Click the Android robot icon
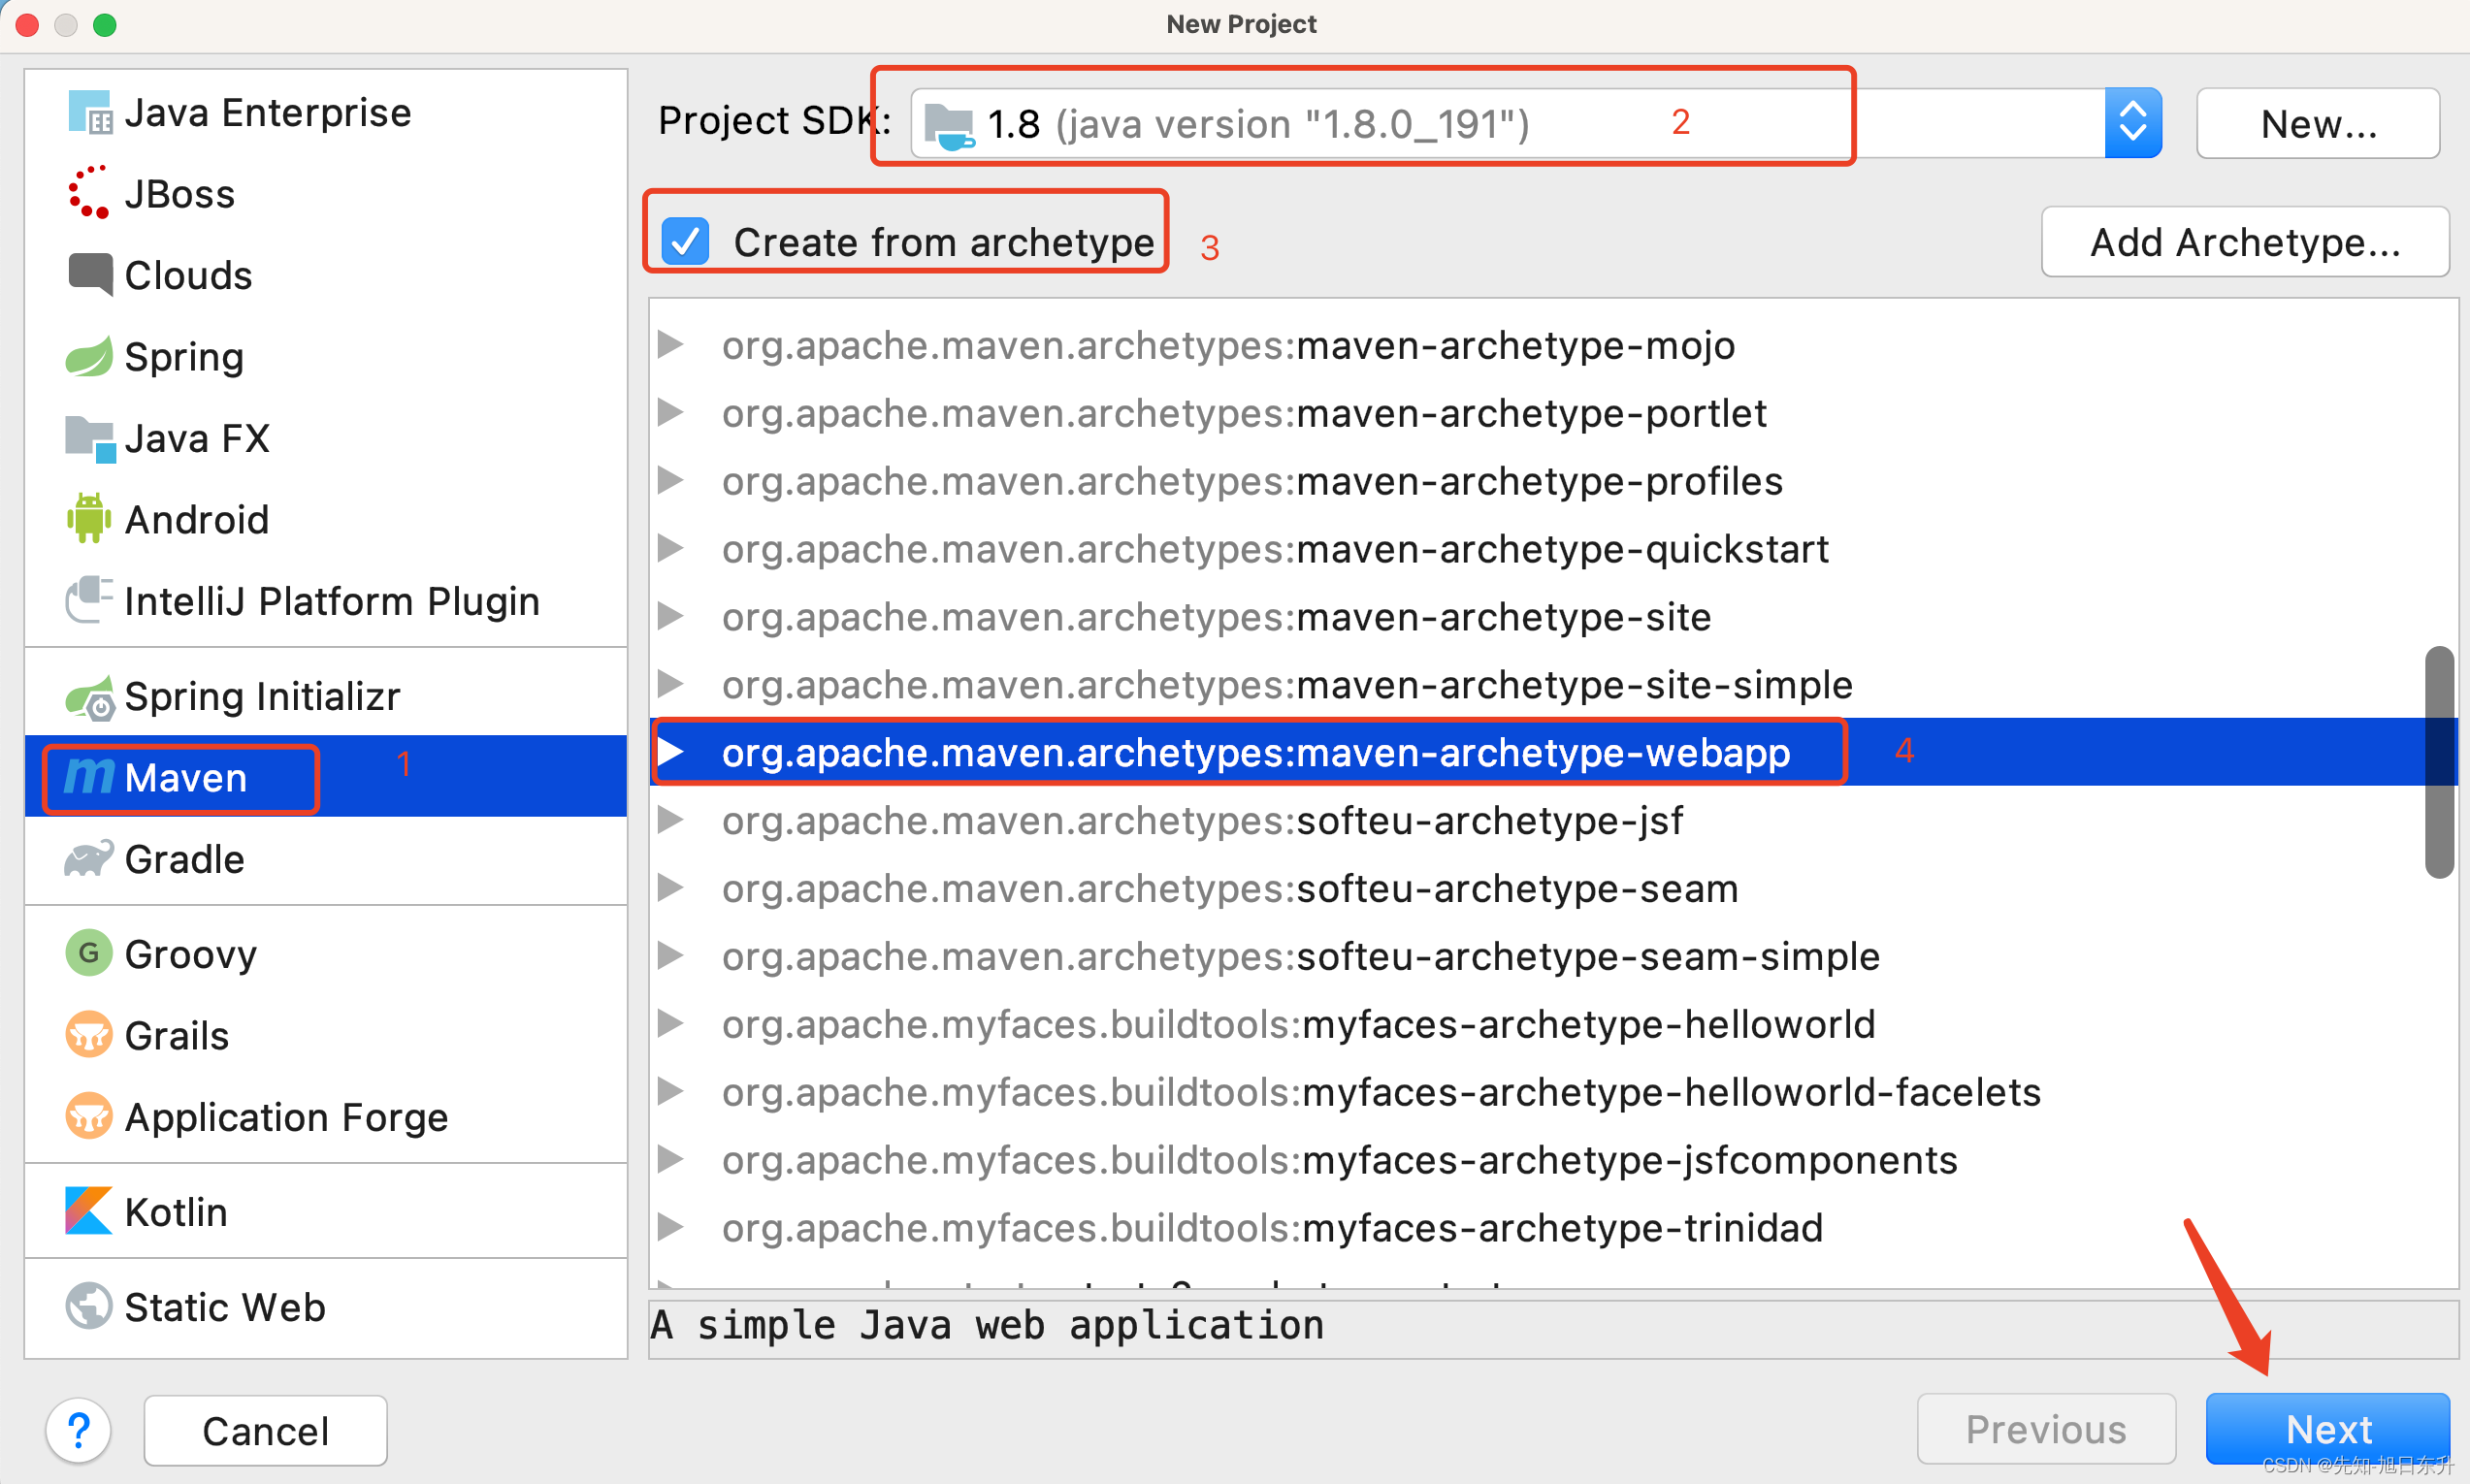Screen dimensions: 2470x1484 [89, 518]
